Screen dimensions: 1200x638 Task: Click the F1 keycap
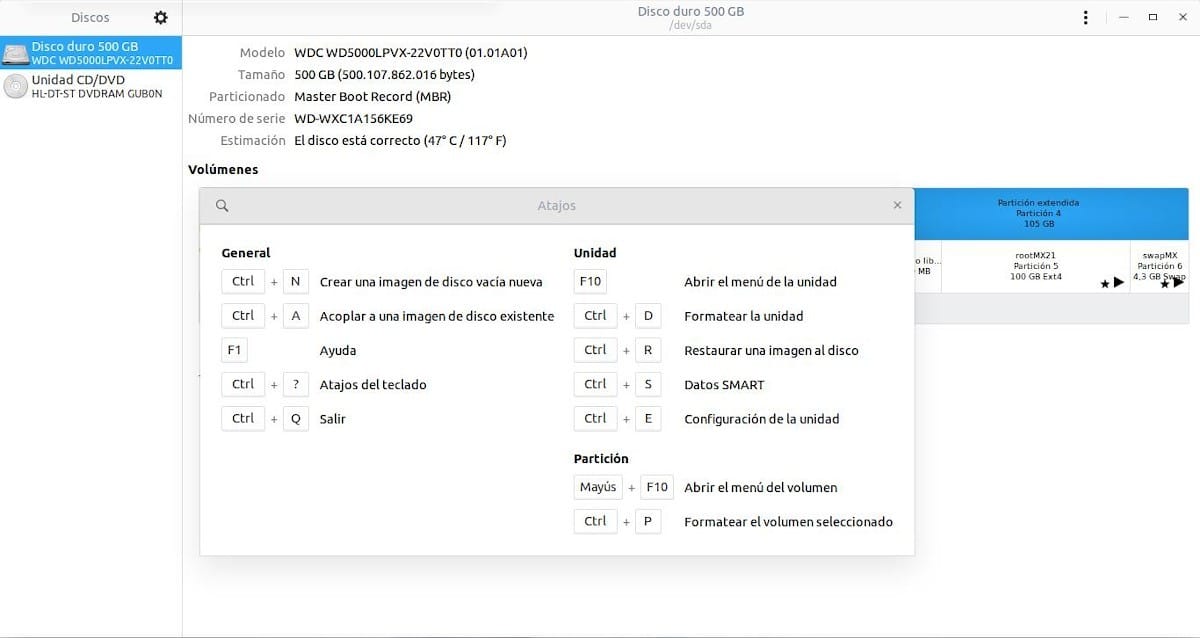(235, 350)
